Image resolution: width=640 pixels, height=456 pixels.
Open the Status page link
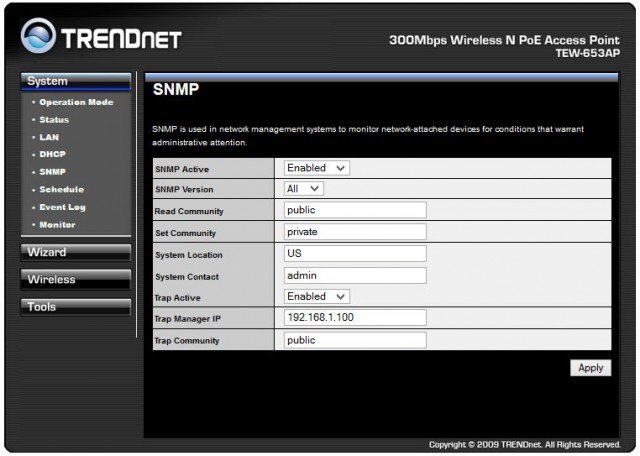[54, 120]
